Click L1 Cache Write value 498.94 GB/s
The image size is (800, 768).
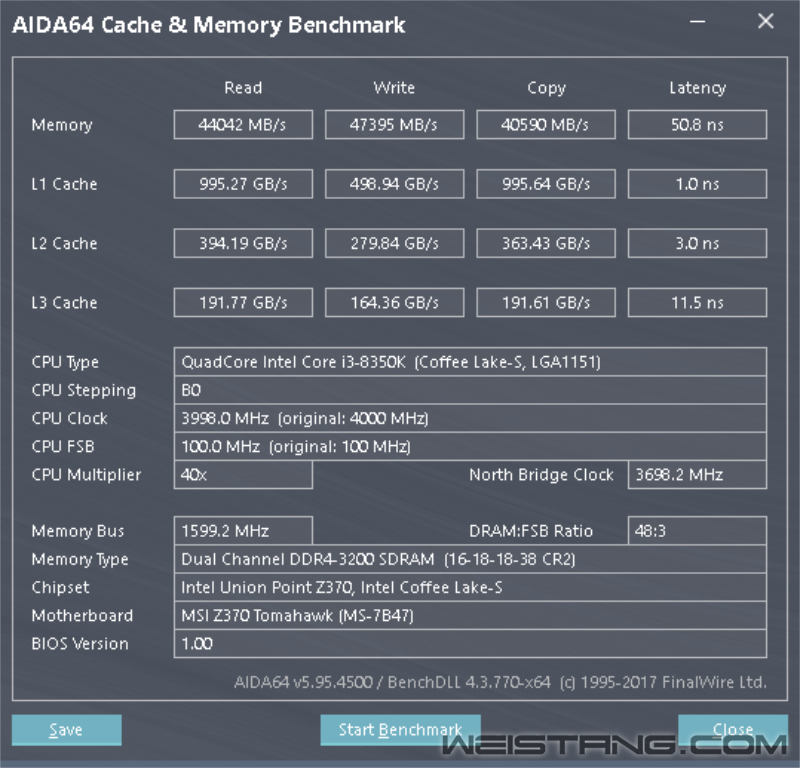click(394, 184)
